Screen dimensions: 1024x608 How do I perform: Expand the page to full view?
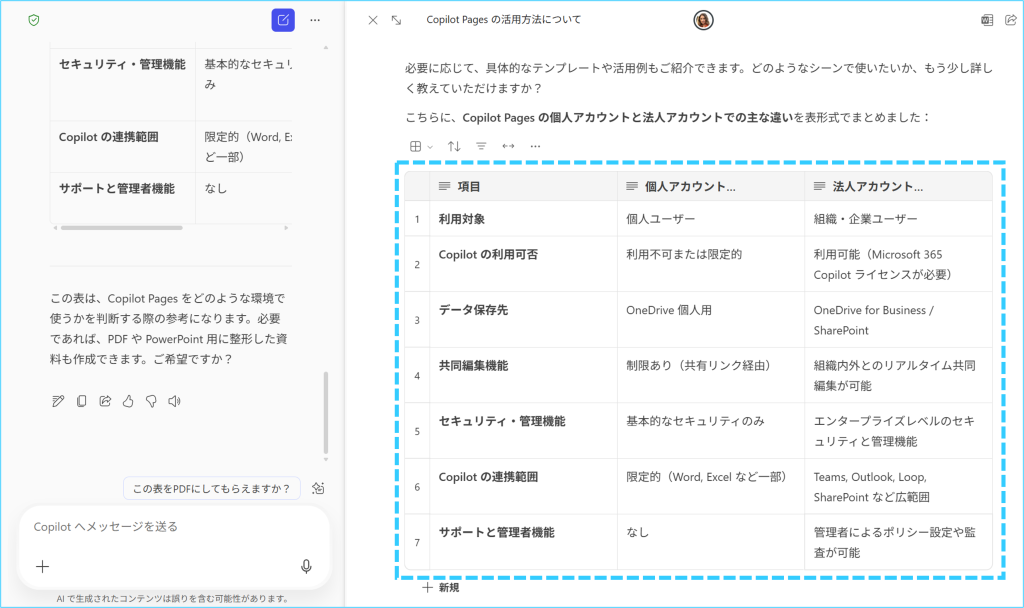[396, 20]
